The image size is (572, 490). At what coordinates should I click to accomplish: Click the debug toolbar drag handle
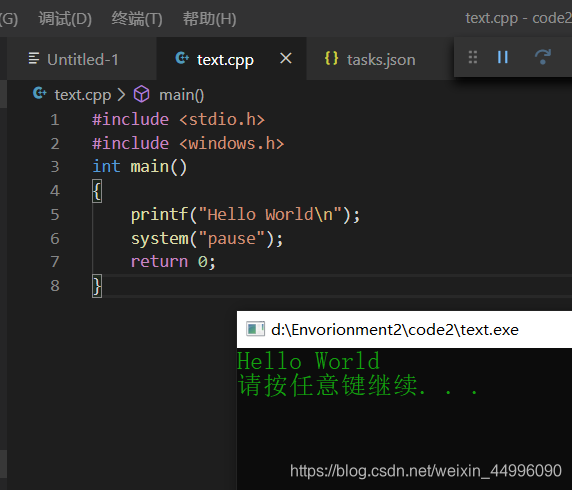click(x=472, y=57)
